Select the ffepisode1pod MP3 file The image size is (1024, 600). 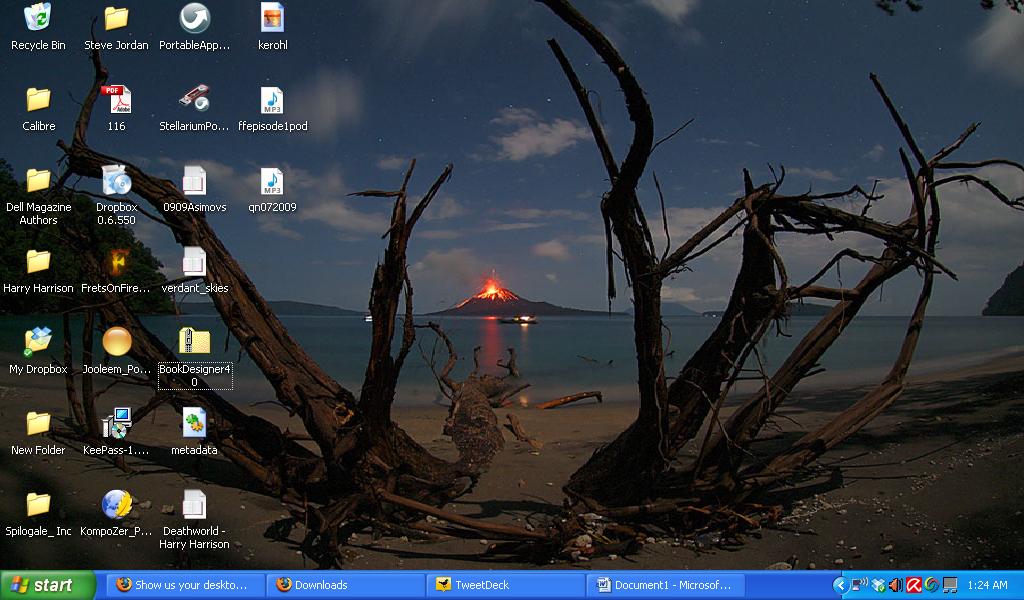point(272,99)
